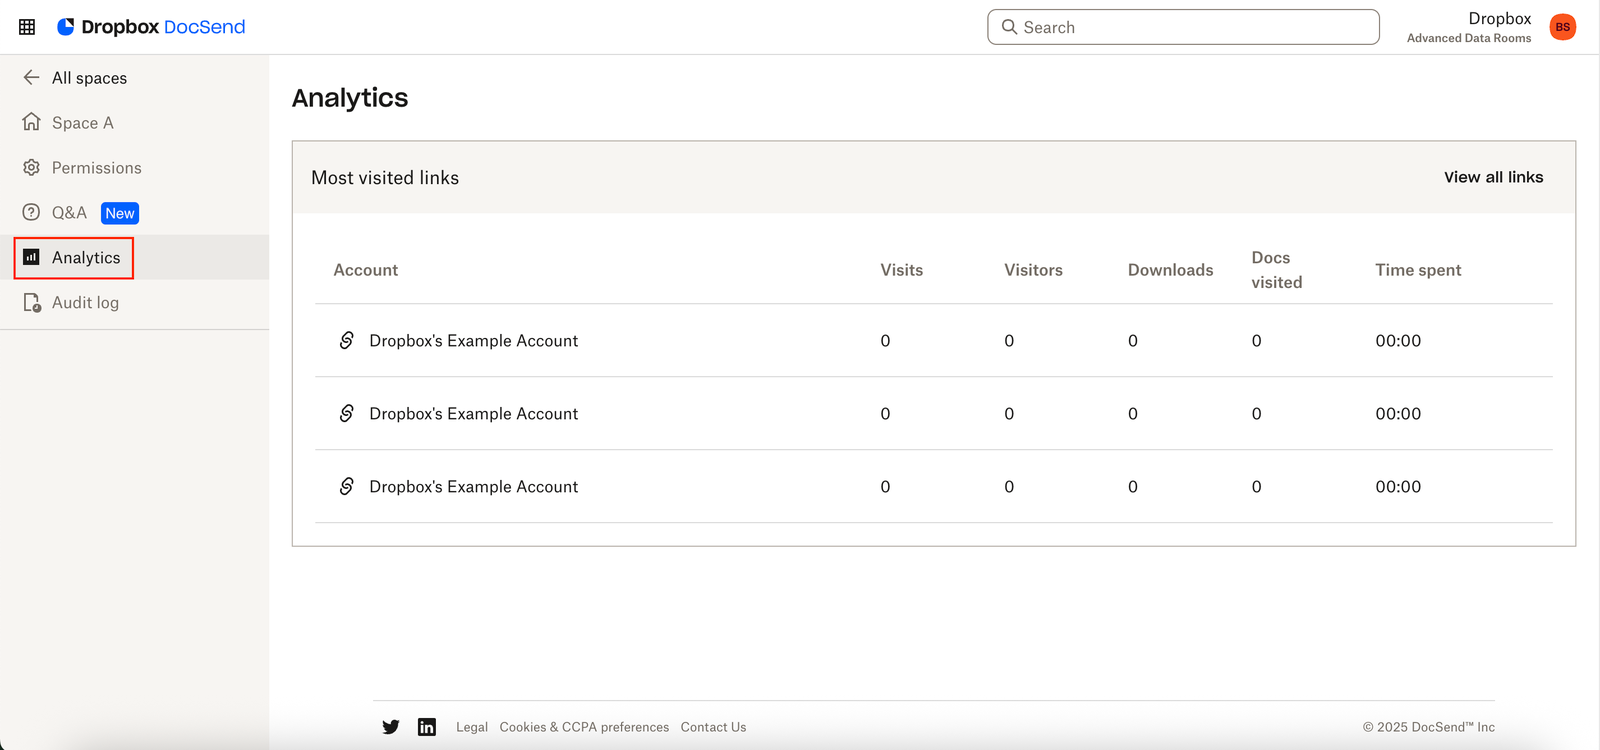Open the Q&A sidebar item

(x=69, y=213)
